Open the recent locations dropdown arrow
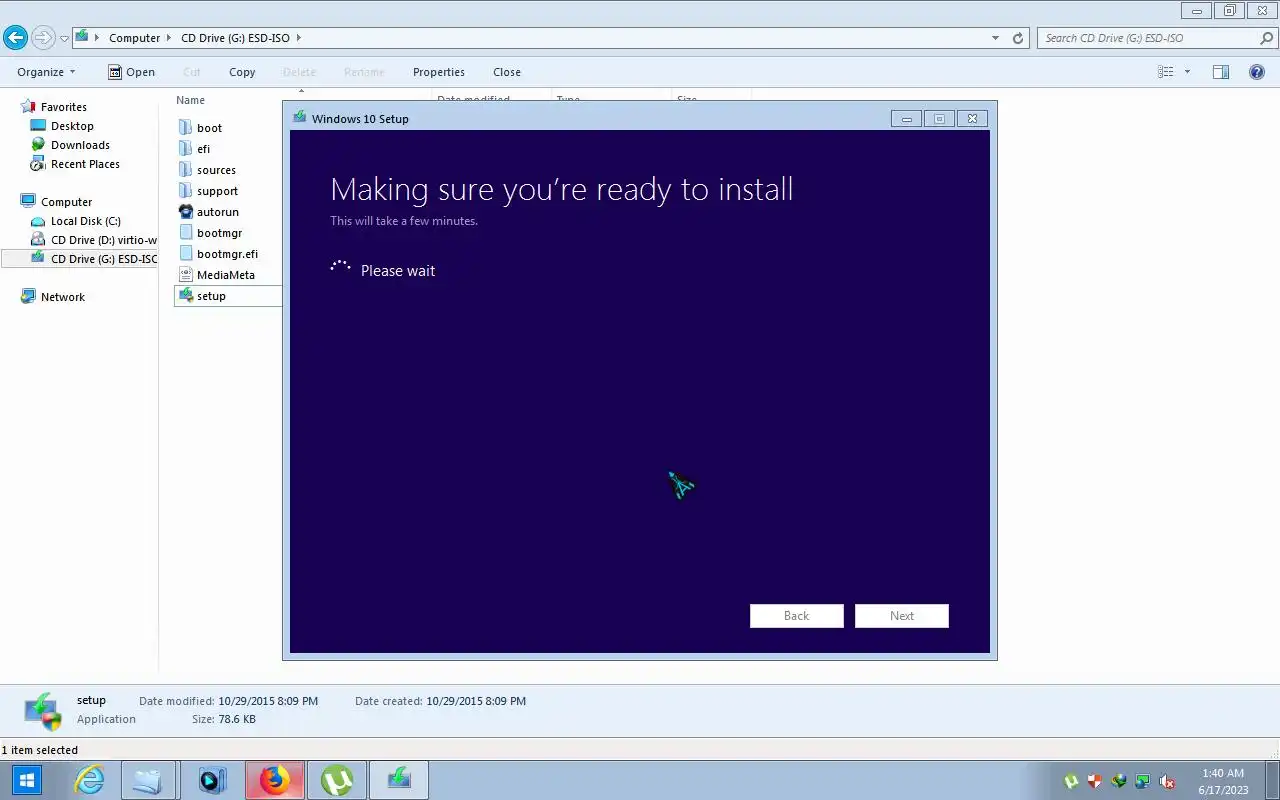Screen dimensions: 1280x800 64,39
